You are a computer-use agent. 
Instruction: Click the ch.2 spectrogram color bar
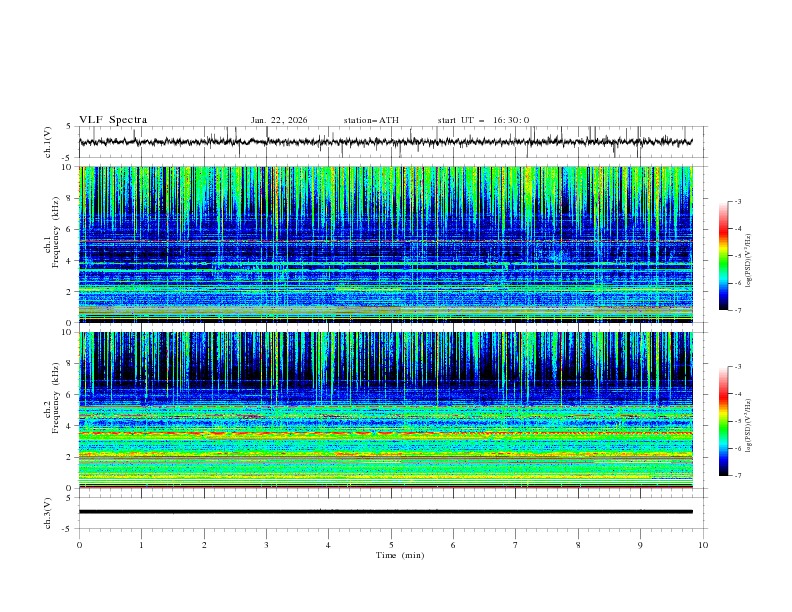[x=723, y=421]
